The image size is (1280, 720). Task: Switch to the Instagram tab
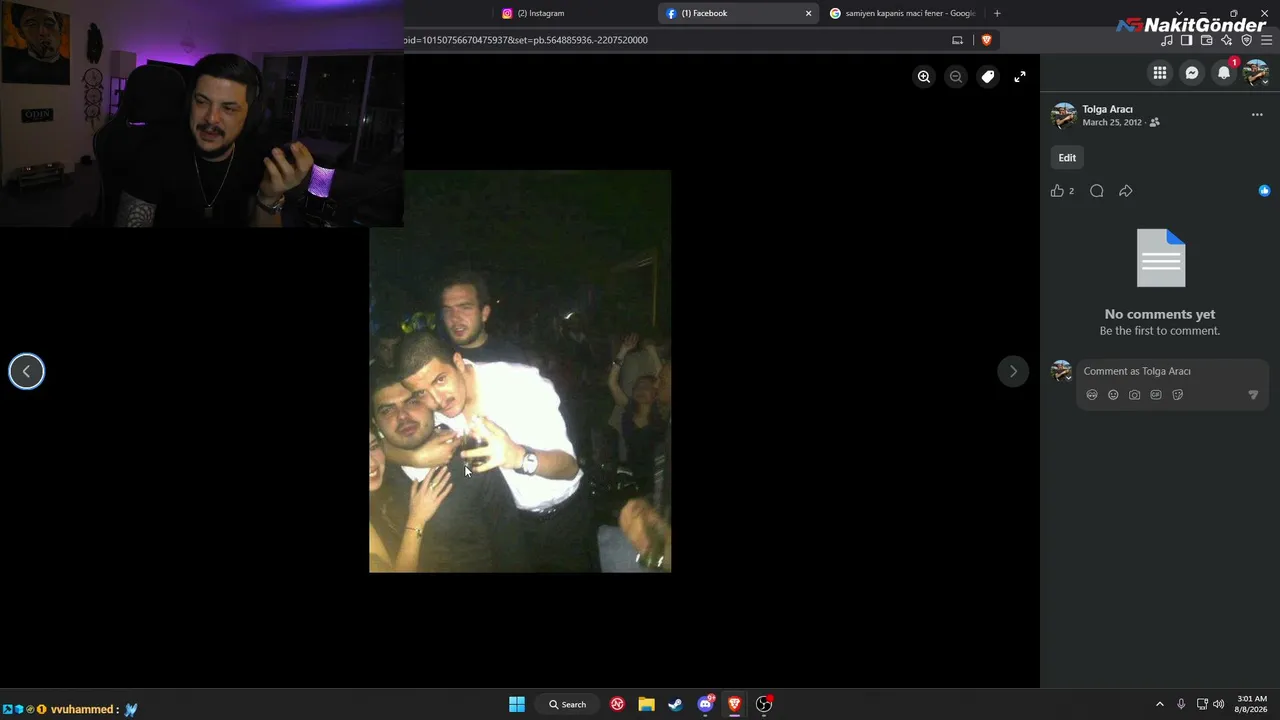click(x=572, y=13)
